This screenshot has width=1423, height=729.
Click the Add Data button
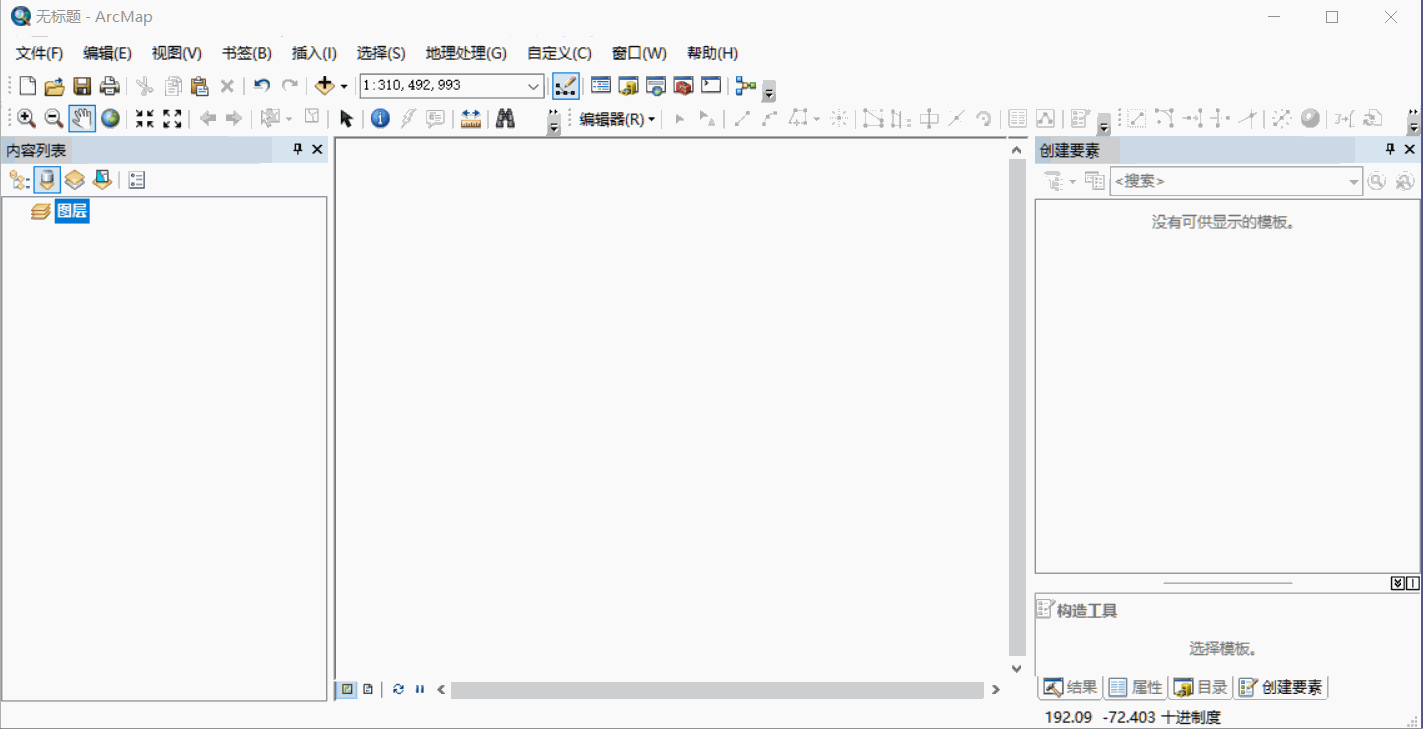point(324,86)
